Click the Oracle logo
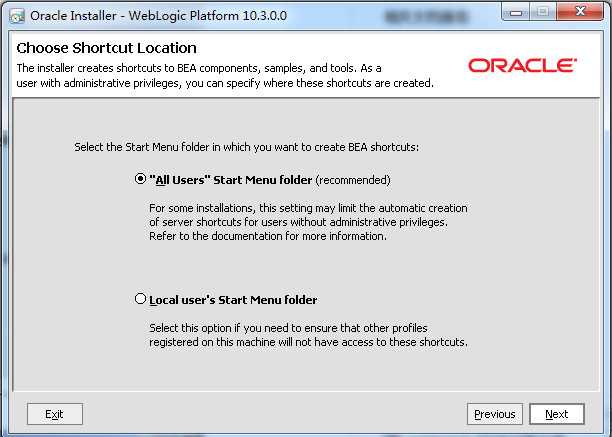This screenshot has height=437, width=612. pos(523,66)
